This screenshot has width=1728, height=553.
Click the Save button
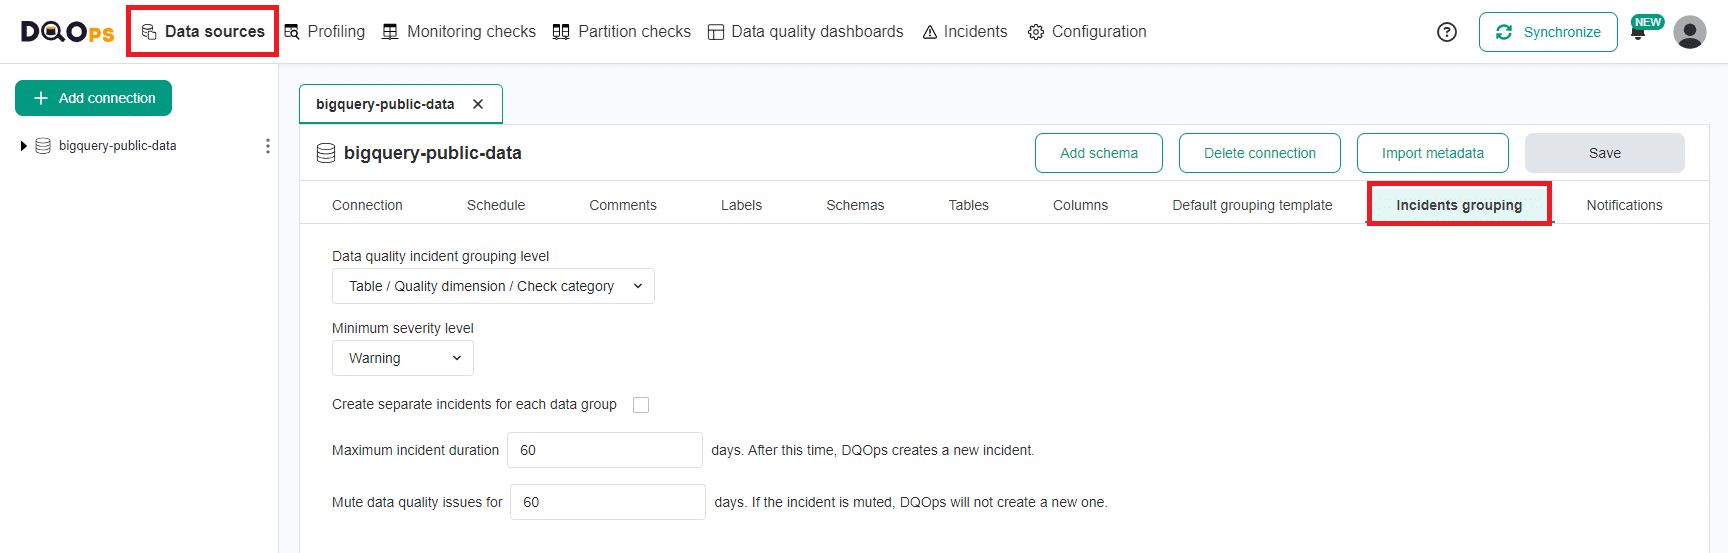(x=1605, y=153)
